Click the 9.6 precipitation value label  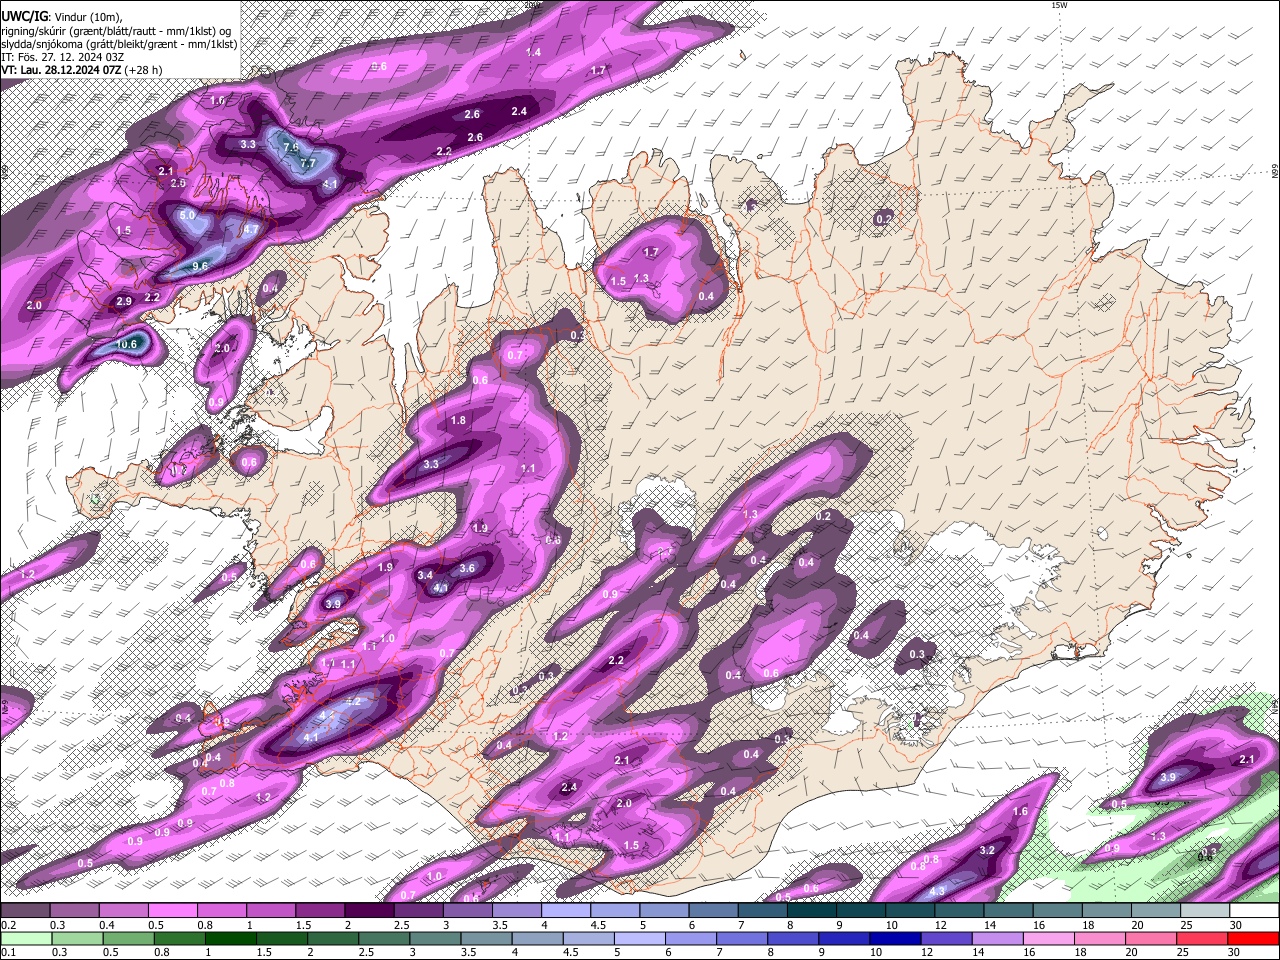pyautogui.click(x=200, y=266)
